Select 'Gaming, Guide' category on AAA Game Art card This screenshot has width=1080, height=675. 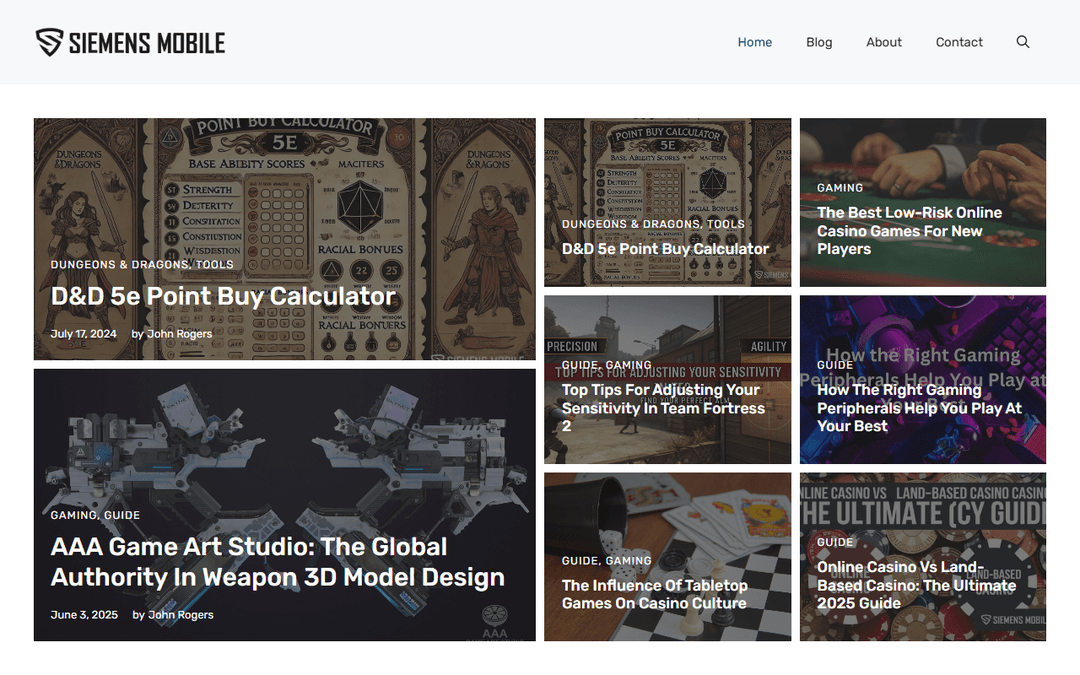tap(95, 515)
